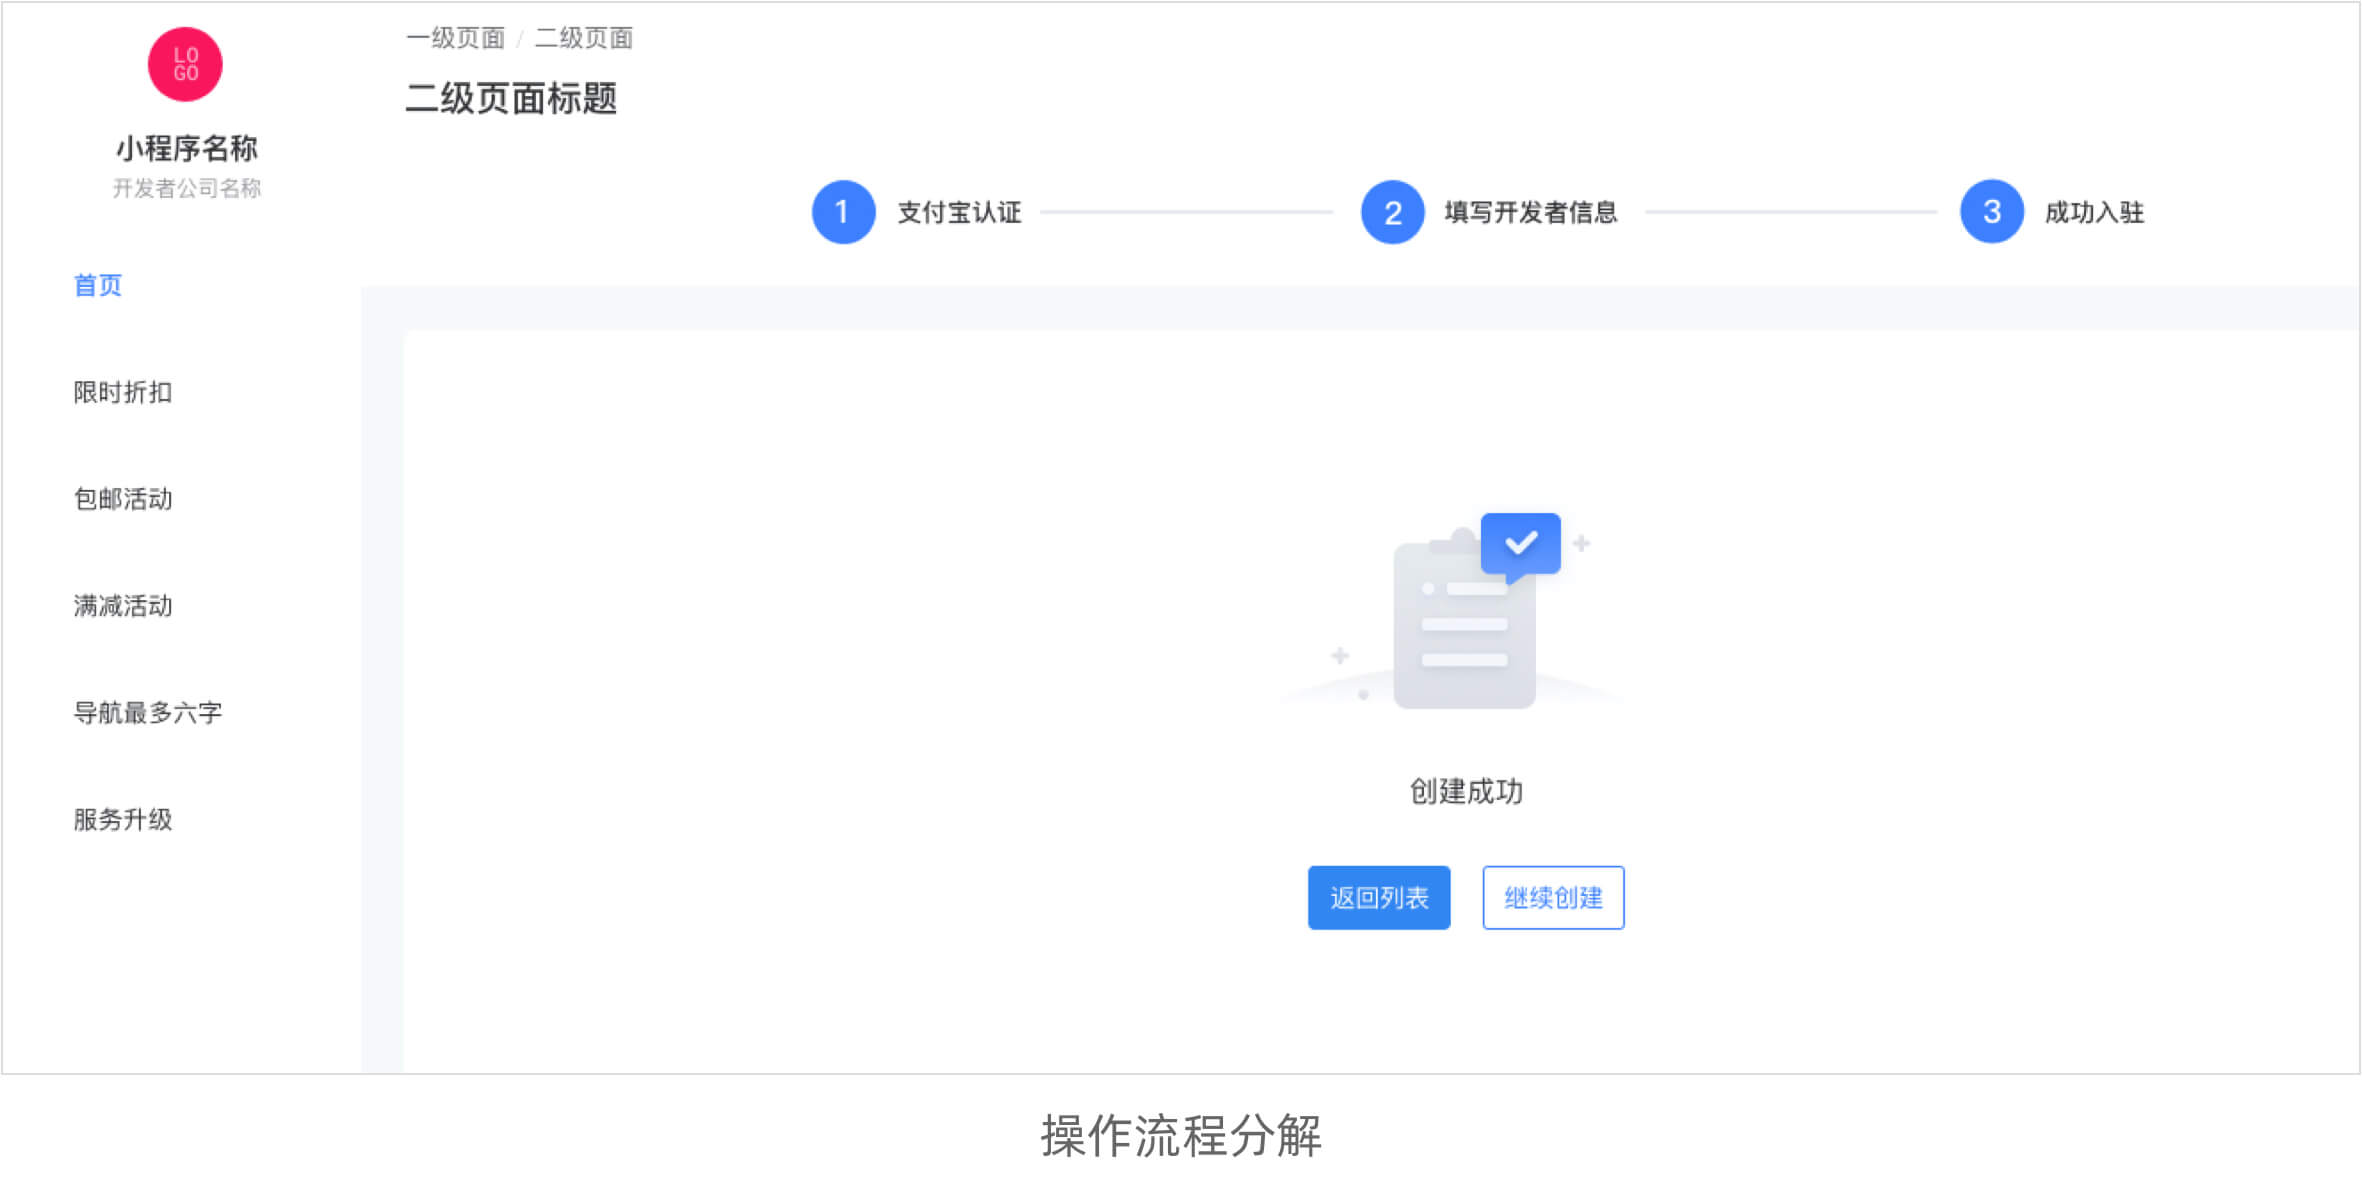Click the 一级页面 breadcrumb link
Viewport: 2362px width, 1194px height.
455,38
